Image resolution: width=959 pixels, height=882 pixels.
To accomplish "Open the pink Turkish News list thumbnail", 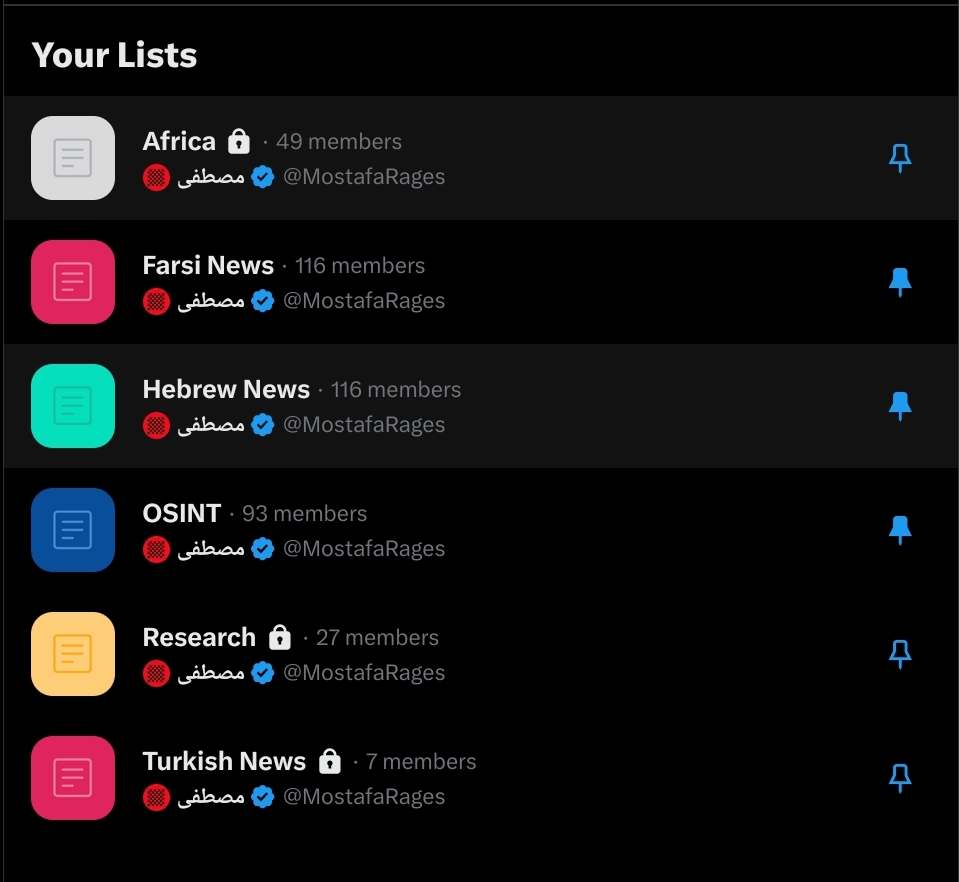I will [x=73, y=778].
